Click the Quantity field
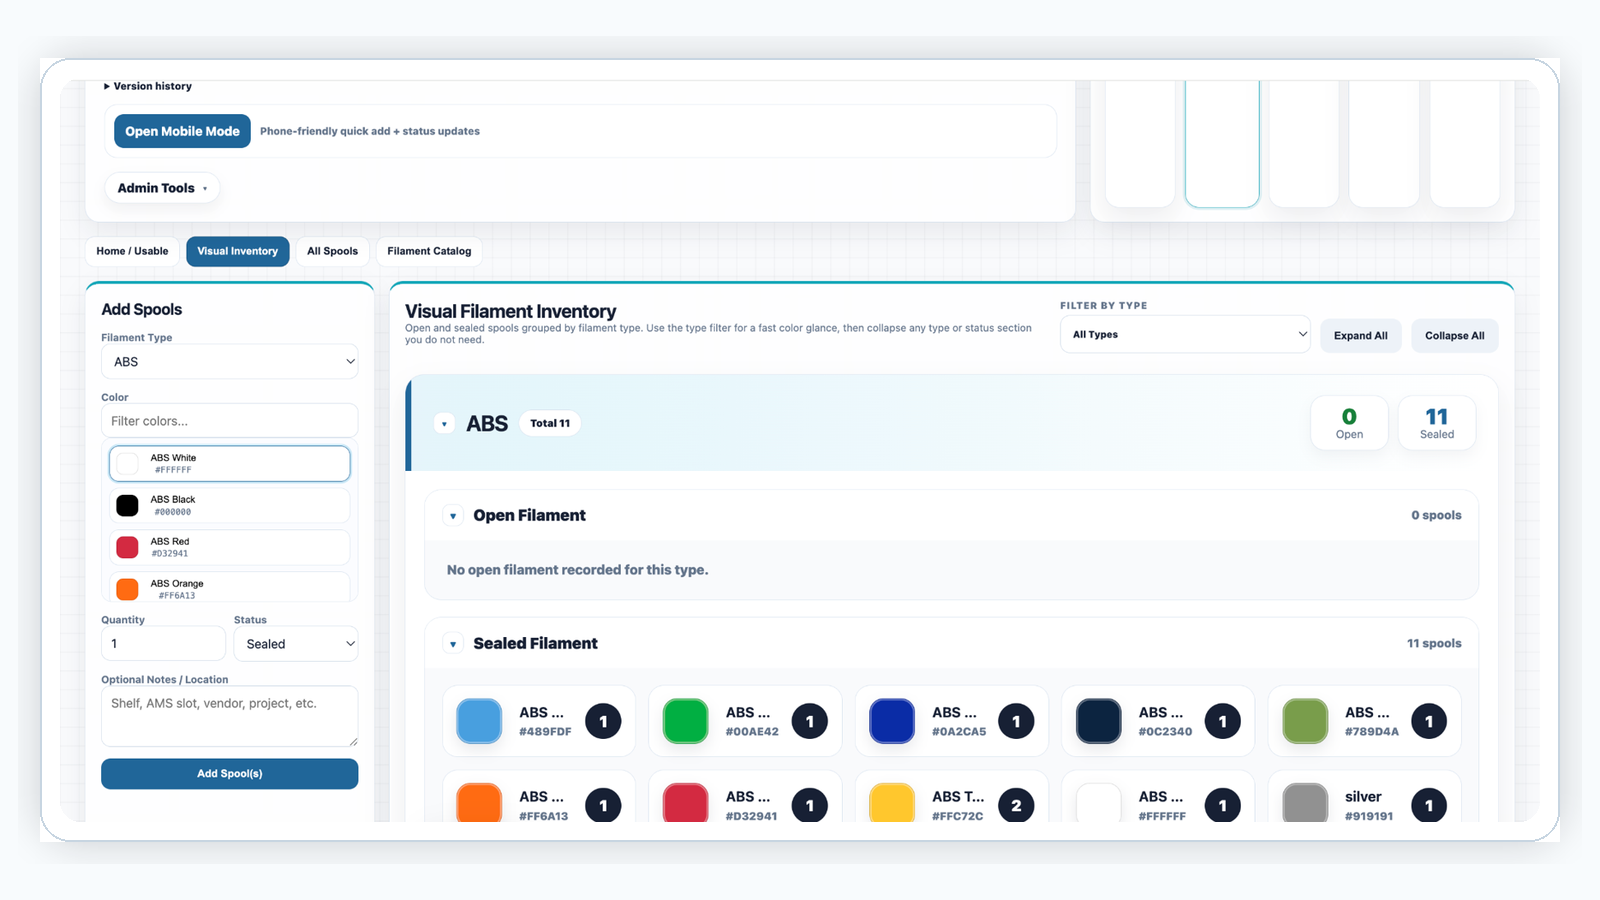 tap(164, 644)
